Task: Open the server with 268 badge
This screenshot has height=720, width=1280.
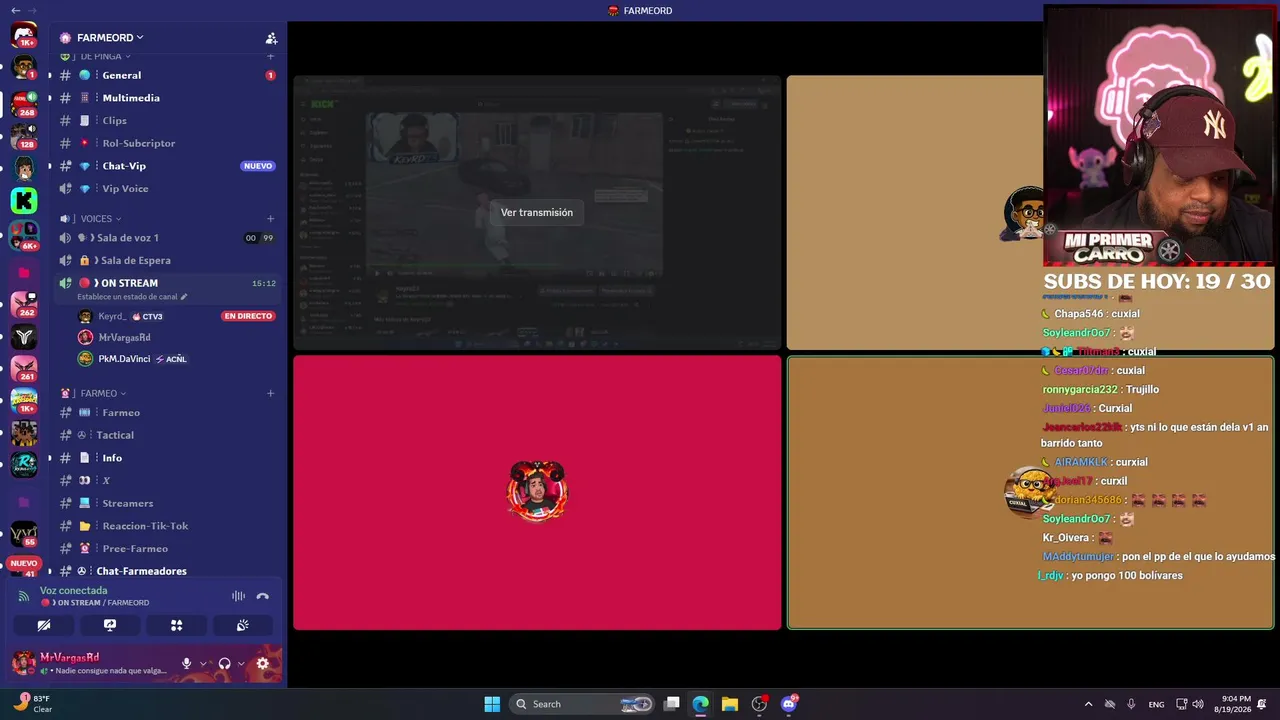Action: [x=24, y=103]
